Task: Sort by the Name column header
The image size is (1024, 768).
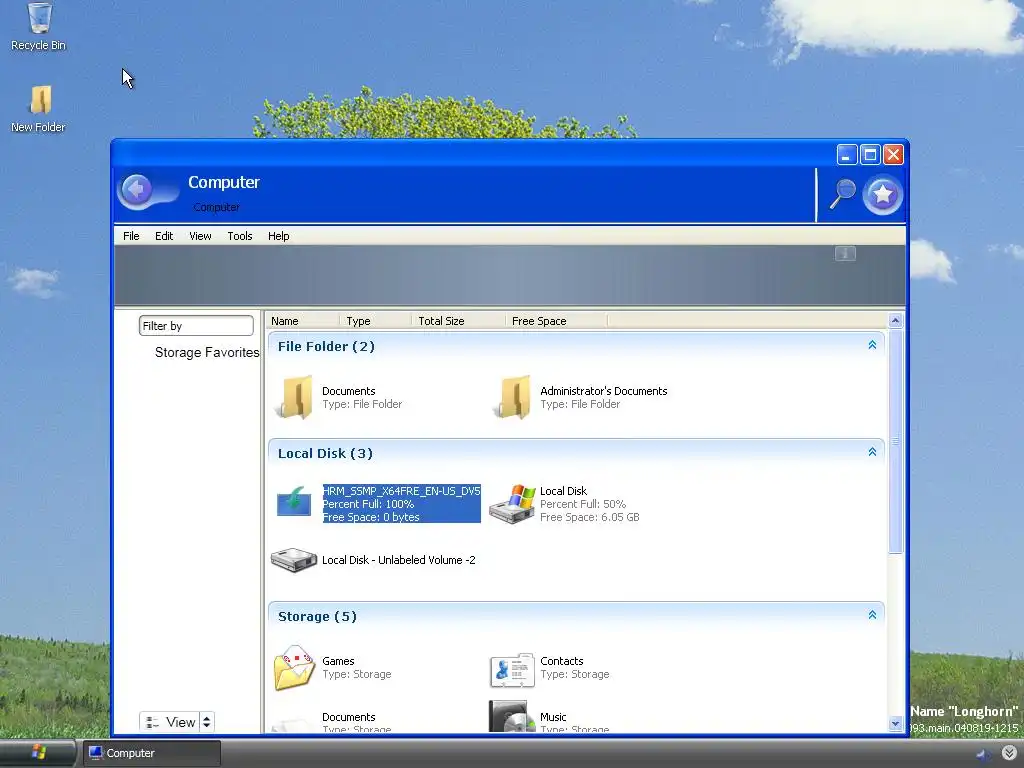Action: point(302,321)
